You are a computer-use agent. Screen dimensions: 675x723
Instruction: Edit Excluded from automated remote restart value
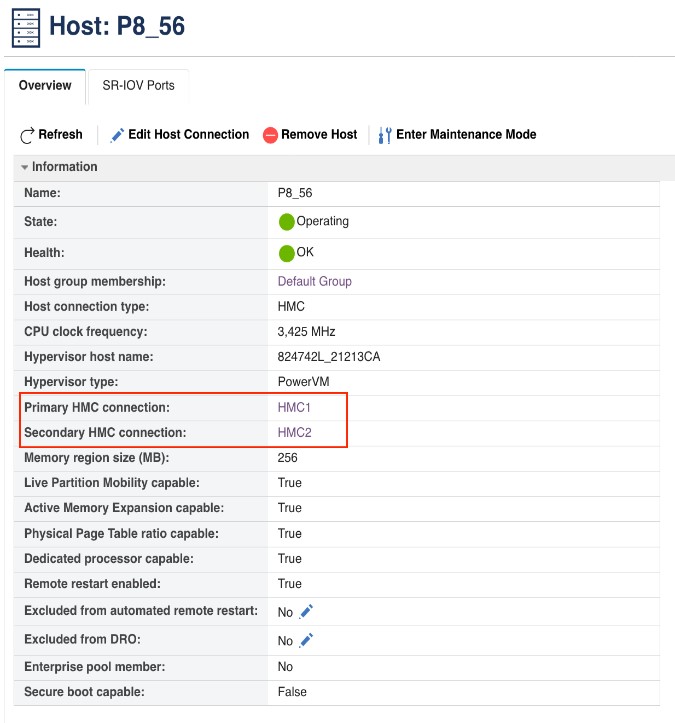coord(306,611)
